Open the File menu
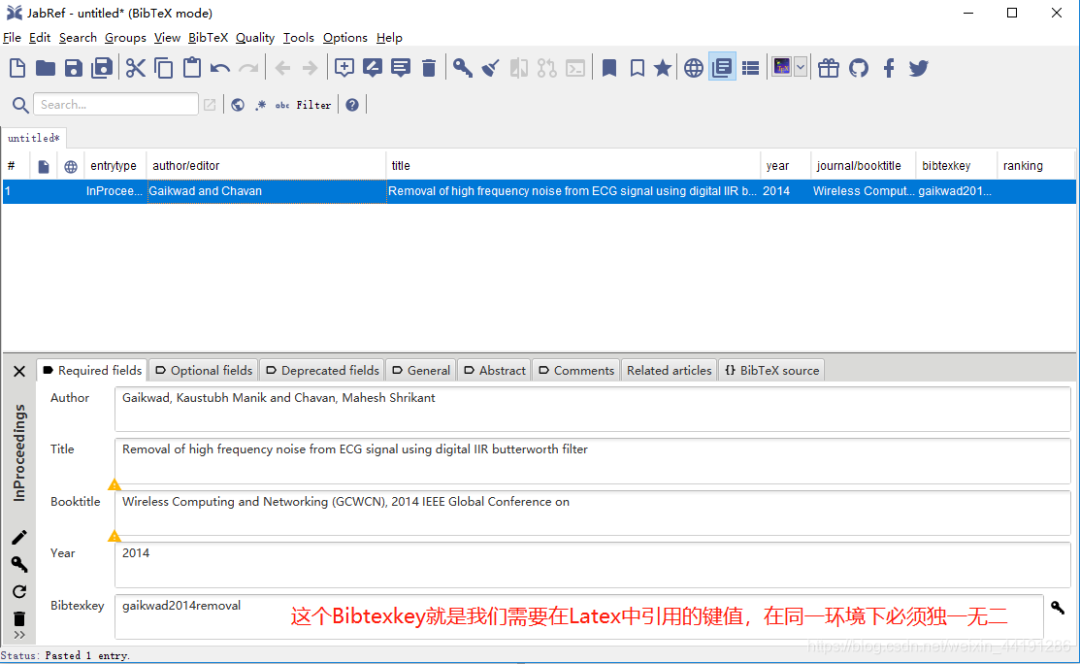 (x=12, y=37)
